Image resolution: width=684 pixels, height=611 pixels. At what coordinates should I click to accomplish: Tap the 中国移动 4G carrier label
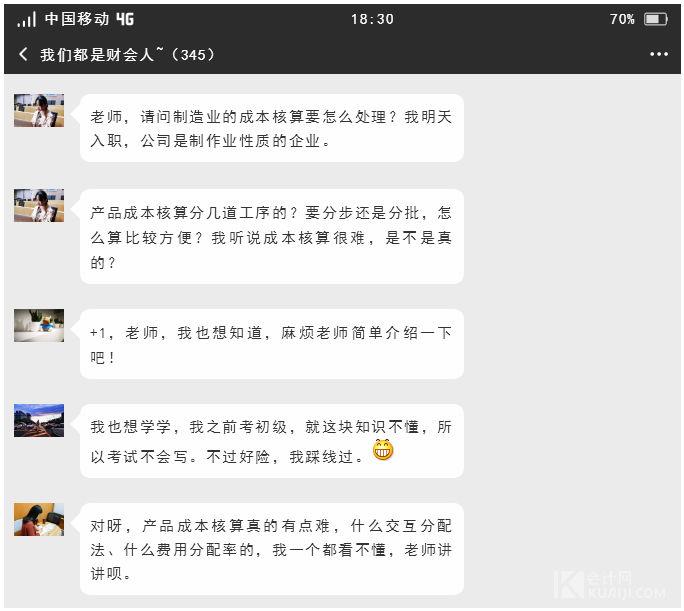89,19
